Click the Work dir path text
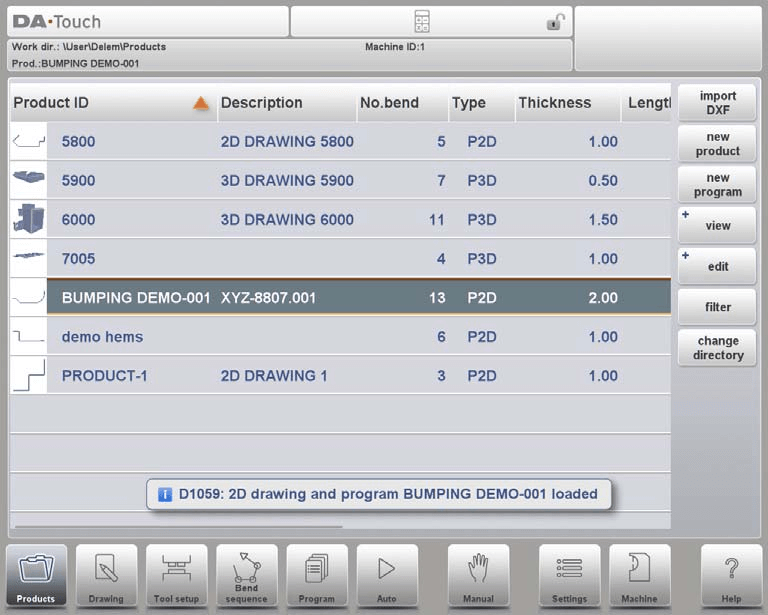768x615 pixels. click(89, 47)
